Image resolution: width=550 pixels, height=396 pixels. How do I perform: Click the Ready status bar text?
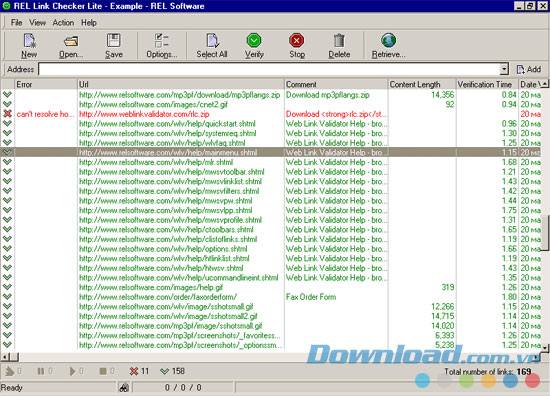pyautogui.click(x=12, y=388)
